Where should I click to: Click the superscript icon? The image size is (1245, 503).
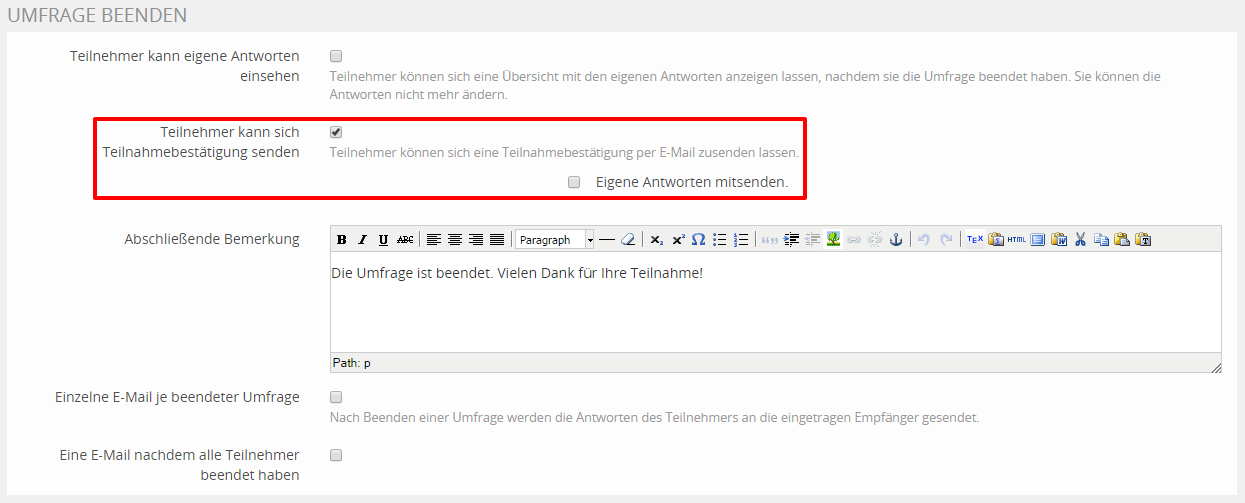(x=678, y=240)
